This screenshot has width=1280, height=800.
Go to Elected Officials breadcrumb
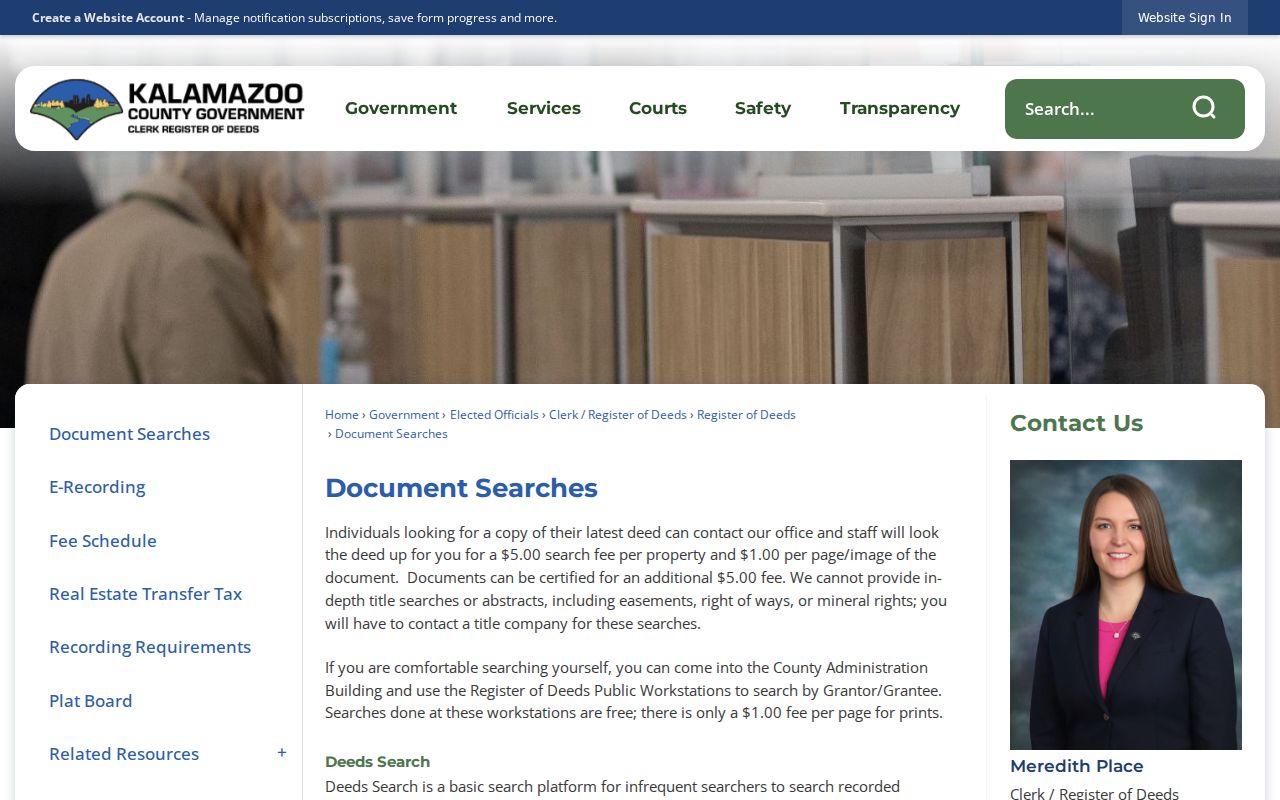494,415
